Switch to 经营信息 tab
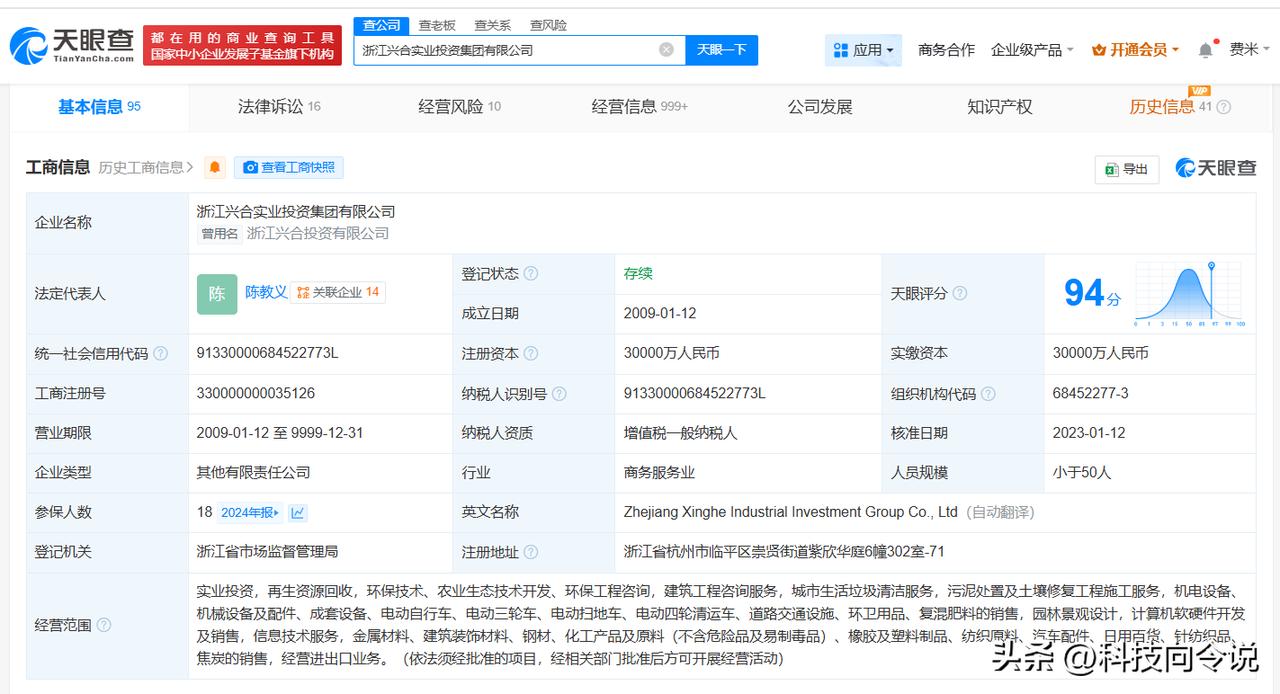This screenshot has width=1280, height=694. pyautogui.click(x=640, y=107)
